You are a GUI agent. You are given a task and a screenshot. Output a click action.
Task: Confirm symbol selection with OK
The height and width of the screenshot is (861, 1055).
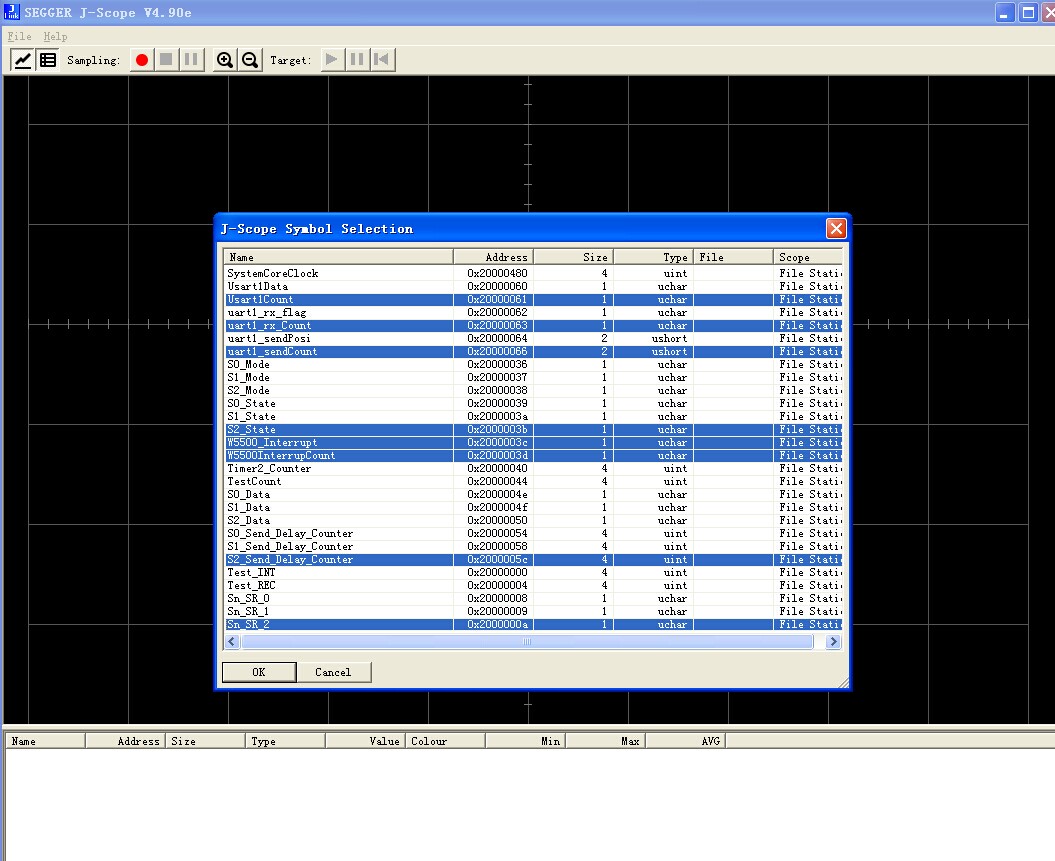[259, 672]
